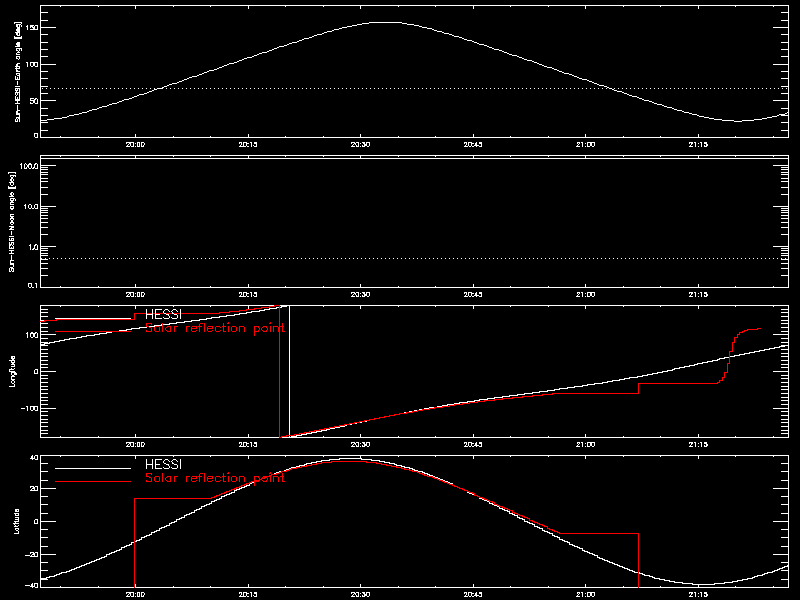Click the 50 tick in Earth angle panel
Screen dimensions: 800x600
pyautogui.click(x=34, y=101)
